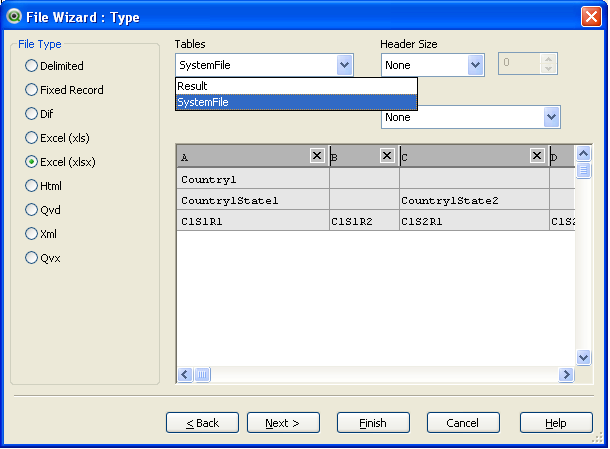Remove column C with its X icon
The height and width of the screenshot is (449, 610).
pos(537,156)
